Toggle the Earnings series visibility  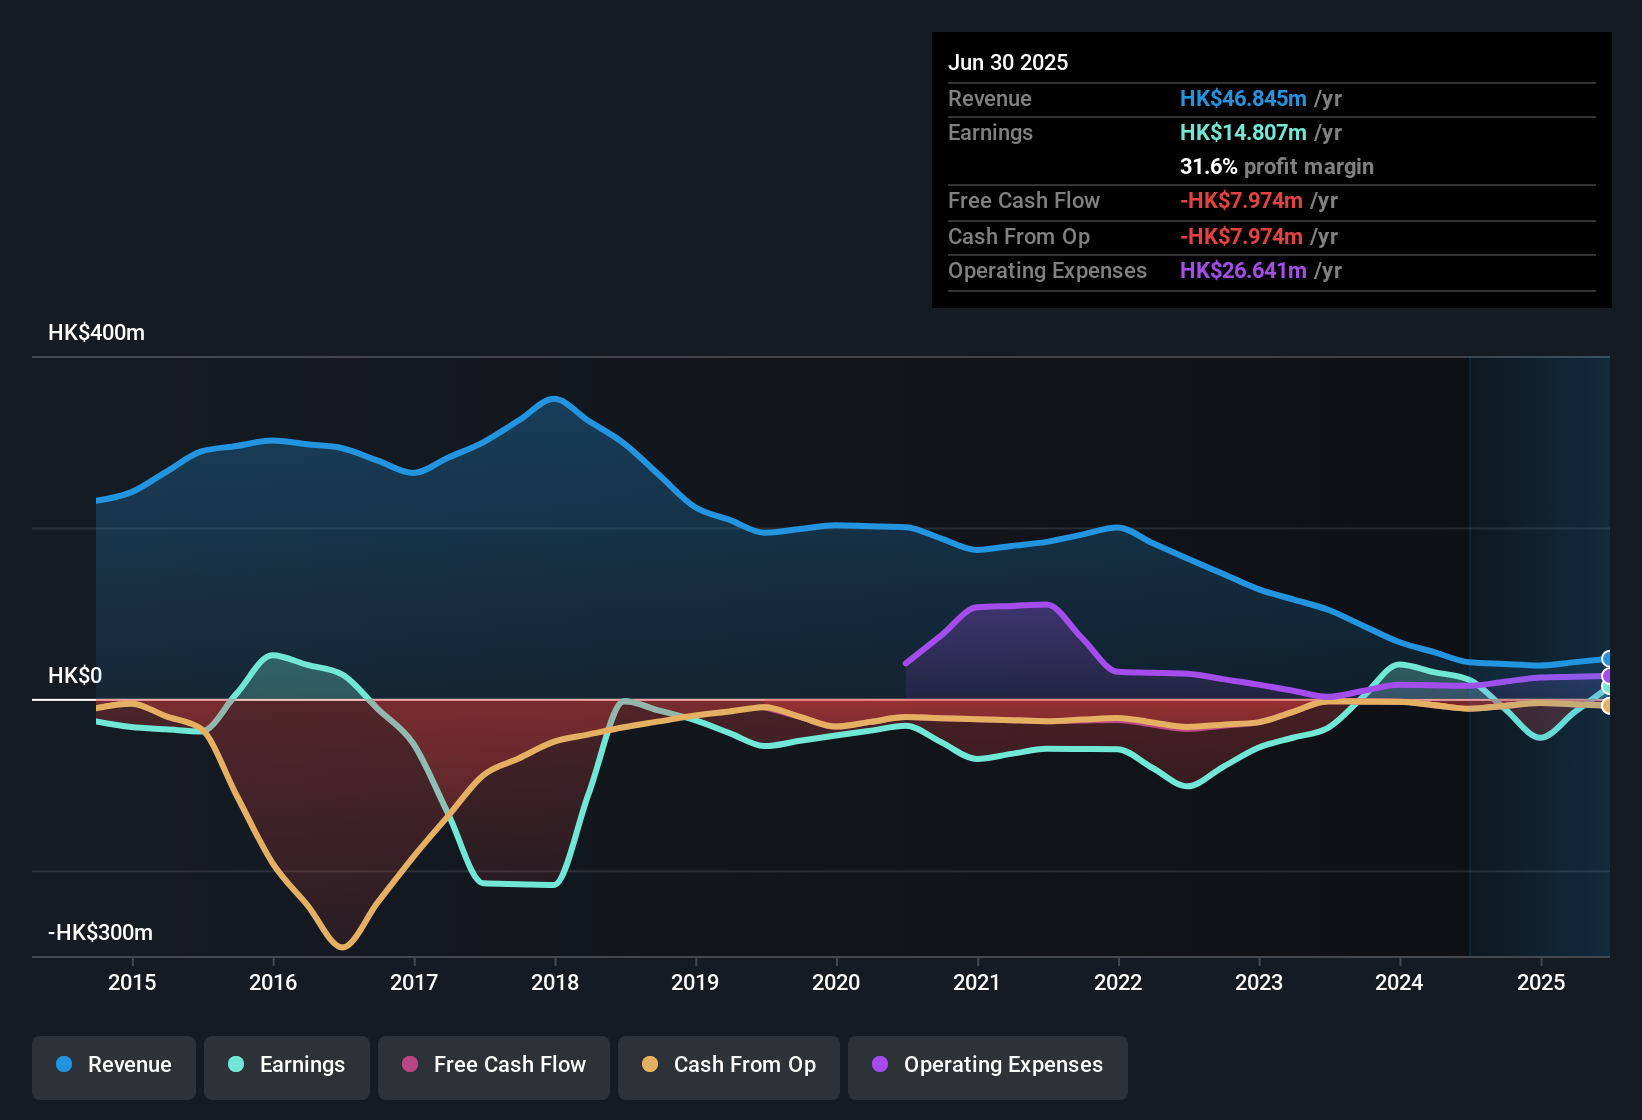[287, 1065]
